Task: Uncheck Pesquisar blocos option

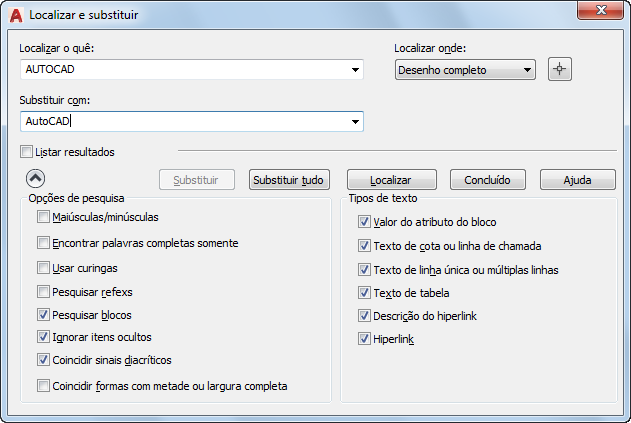Action: click(x=43, y=314)
